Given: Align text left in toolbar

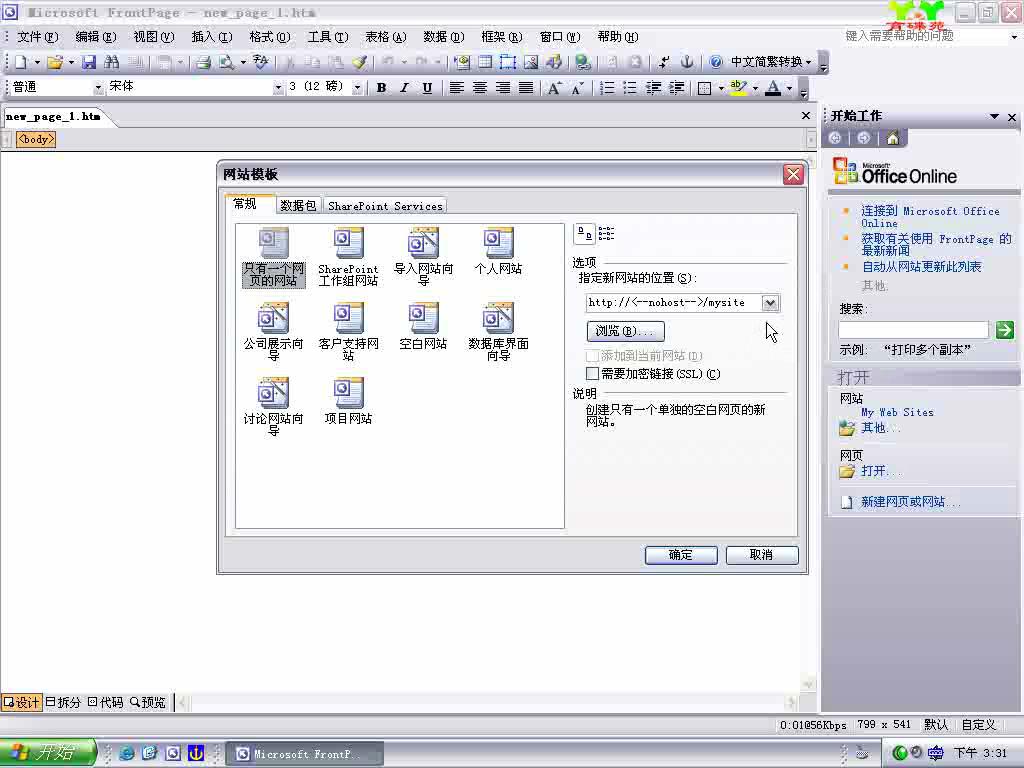Looking at the screenshot, I should click(x=456, y=88).
